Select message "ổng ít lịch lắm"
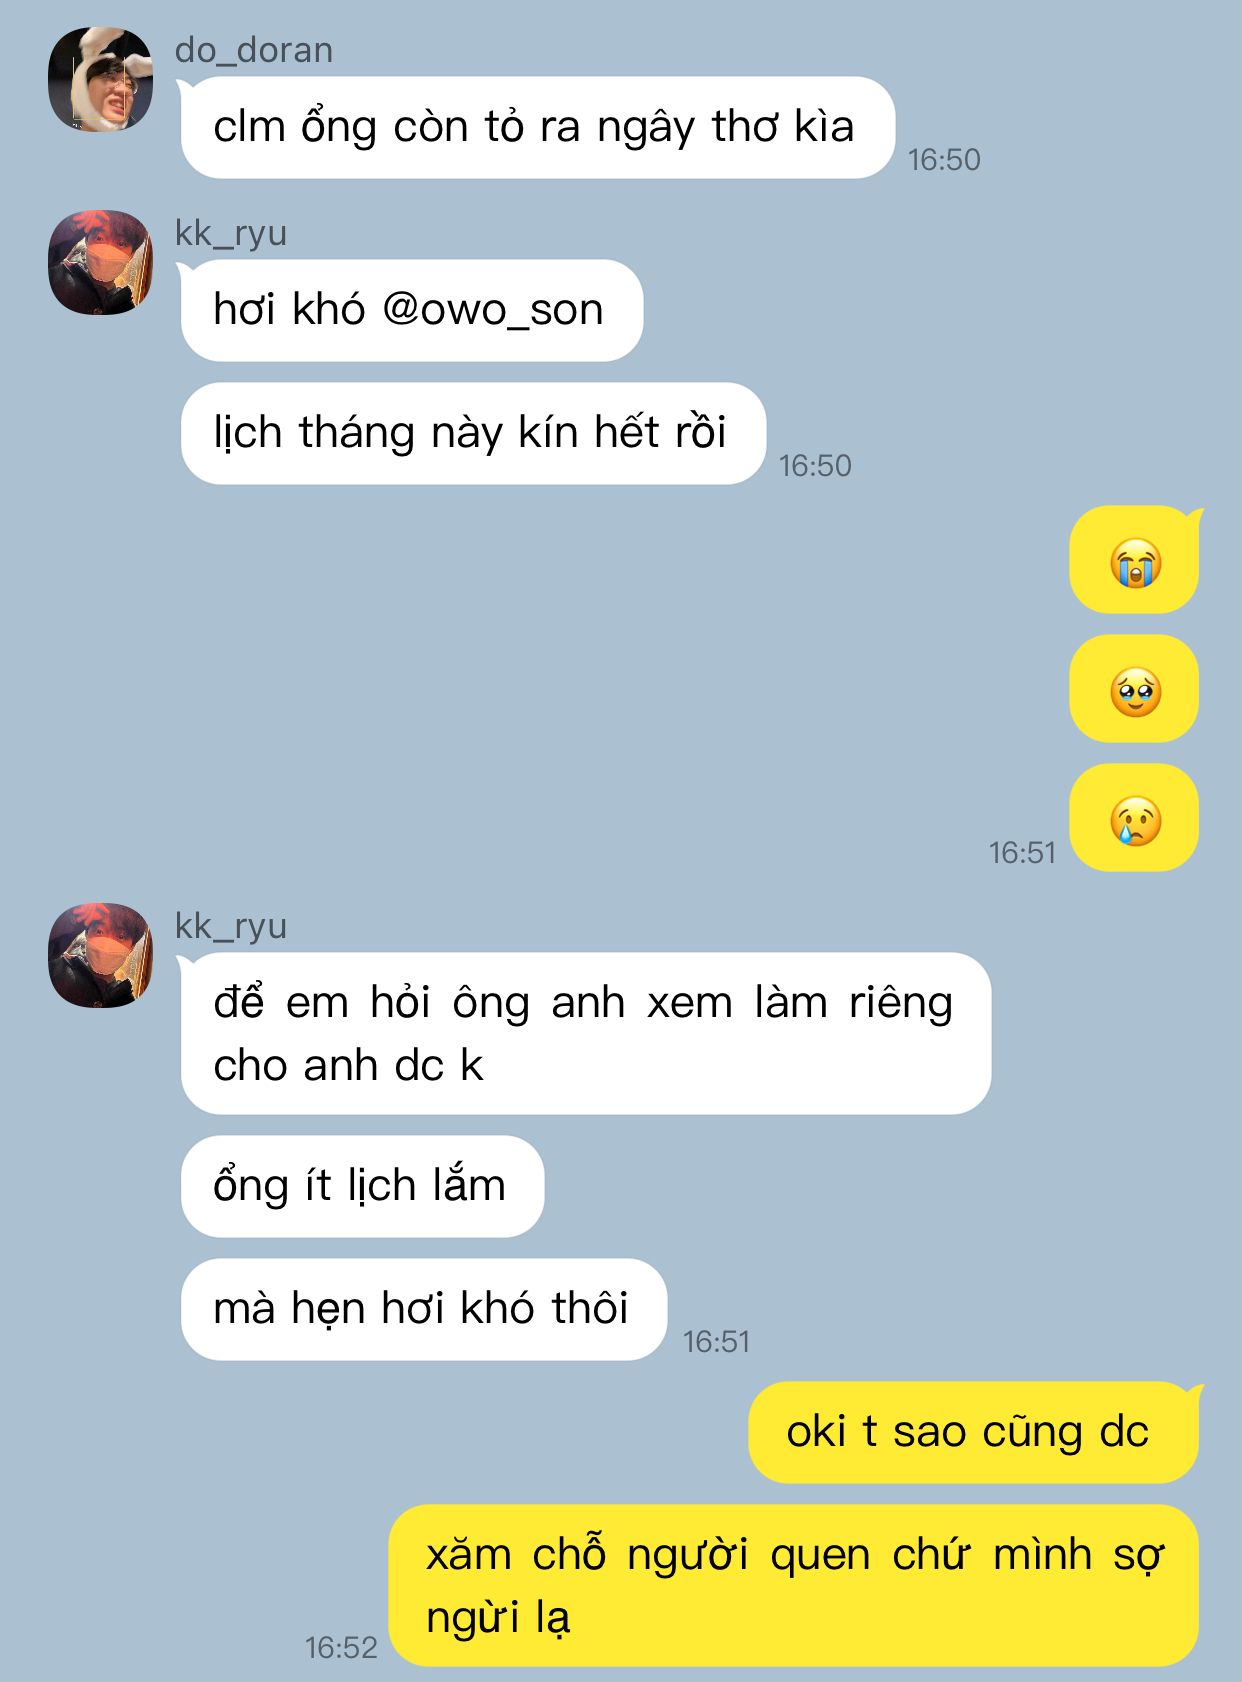 tap(362, 1186)
